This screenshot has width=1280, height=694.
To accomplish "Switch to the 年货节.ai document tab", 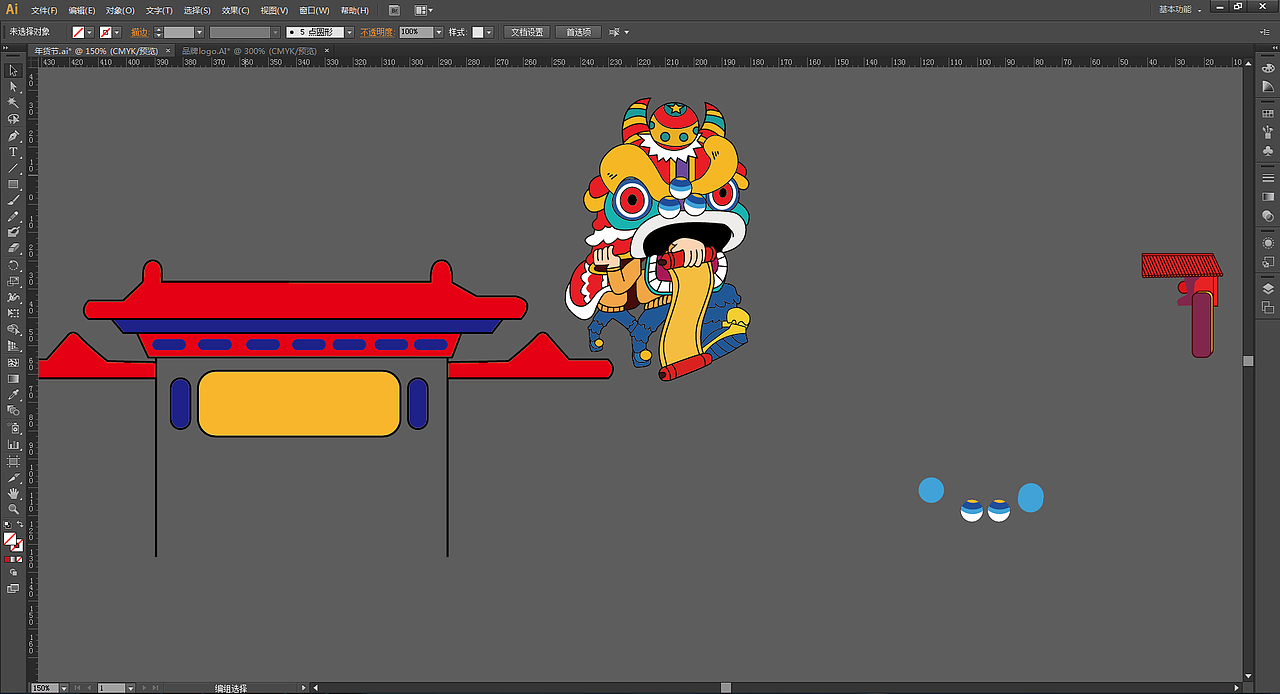I will 95,50.
